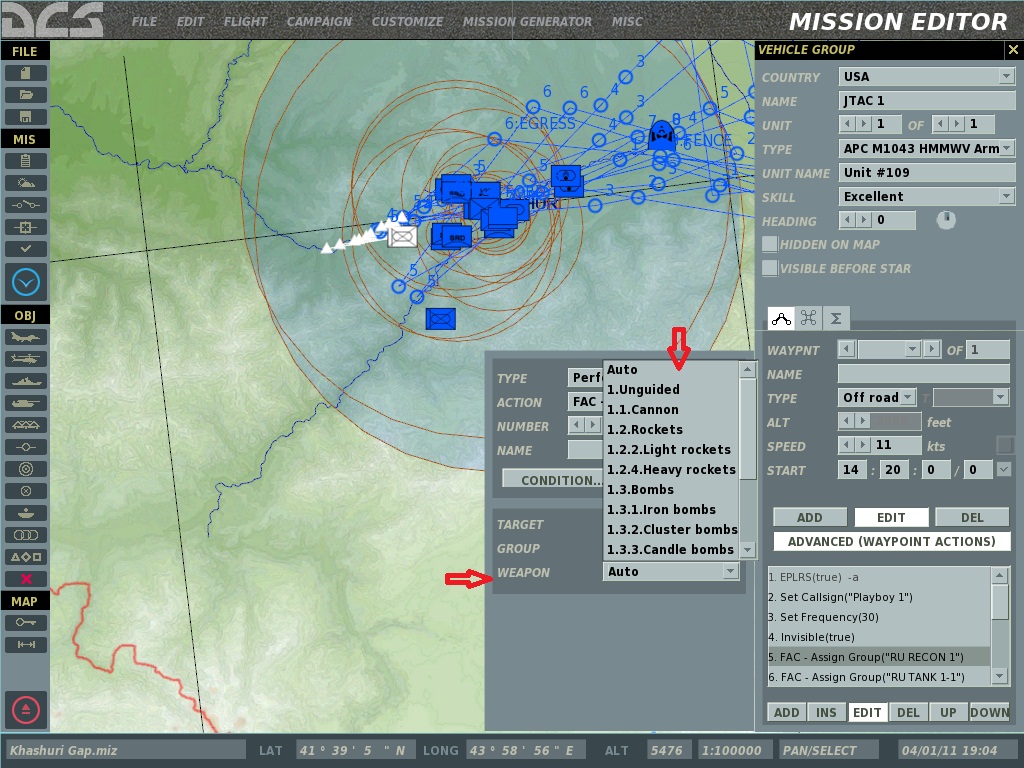Click the actions list scrollbar thumb
The height and width of the screenshot is (768, 1024).
pos(1000,601)
